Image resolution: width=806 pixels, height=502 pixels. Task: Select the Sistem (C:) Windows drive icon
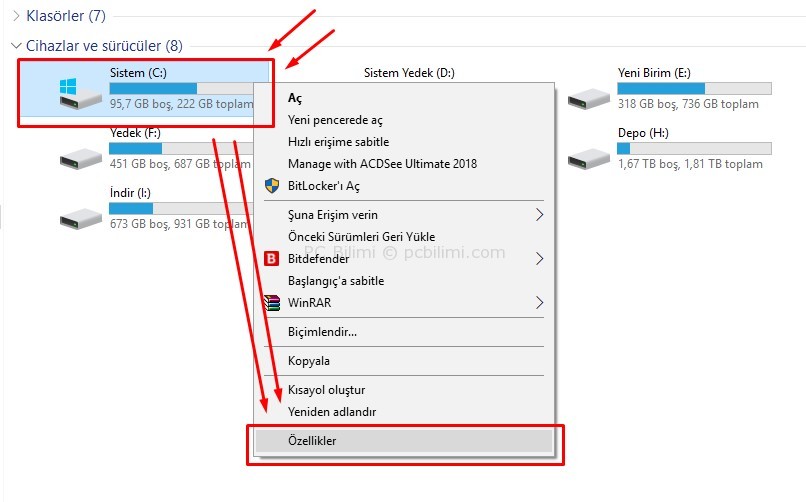point(80,93)
